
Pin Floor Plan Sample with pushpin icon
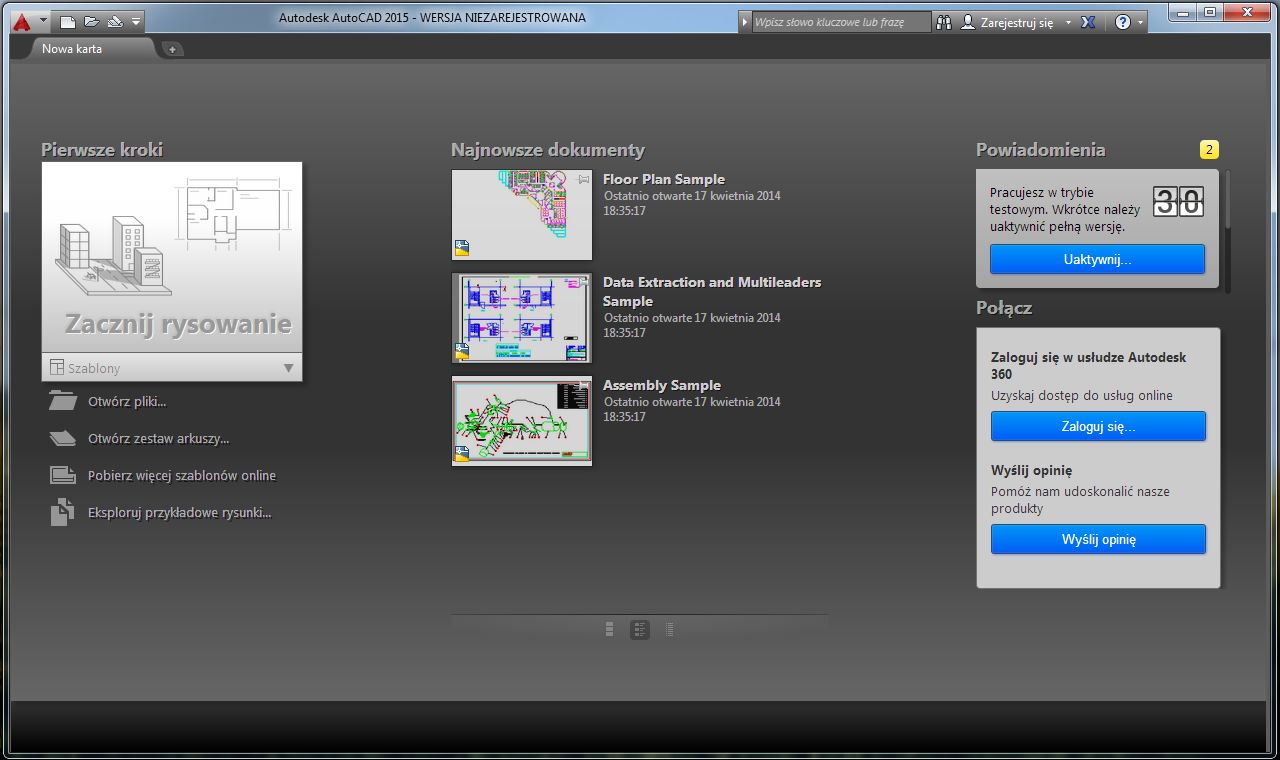(x=584, y=179)
